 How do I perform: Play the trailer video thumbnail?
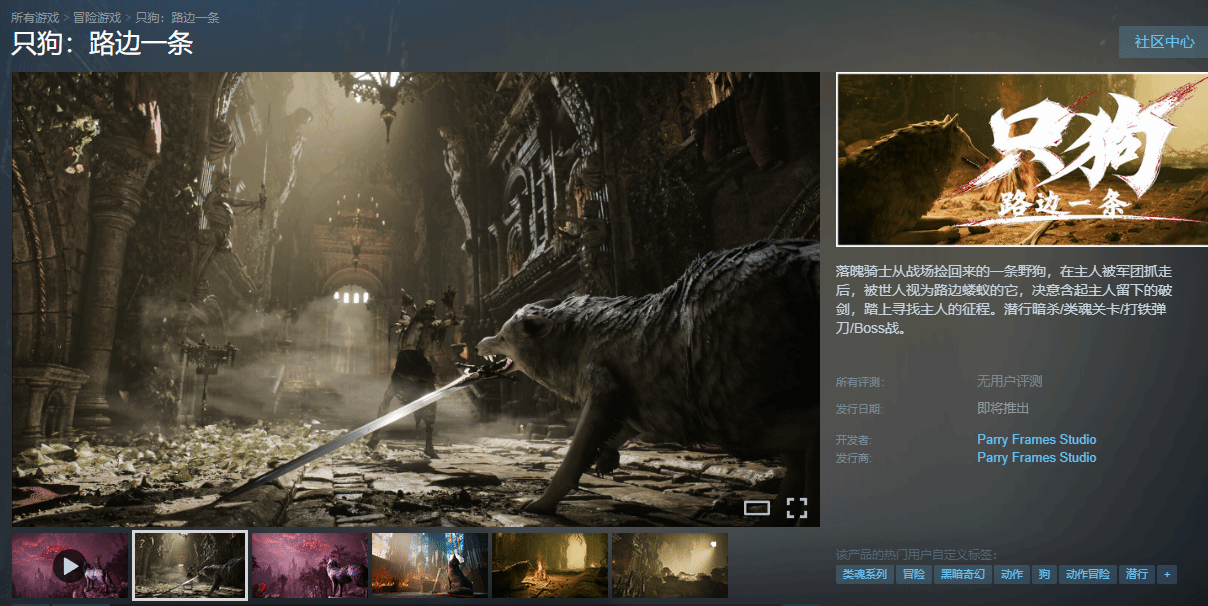(70, 565)
